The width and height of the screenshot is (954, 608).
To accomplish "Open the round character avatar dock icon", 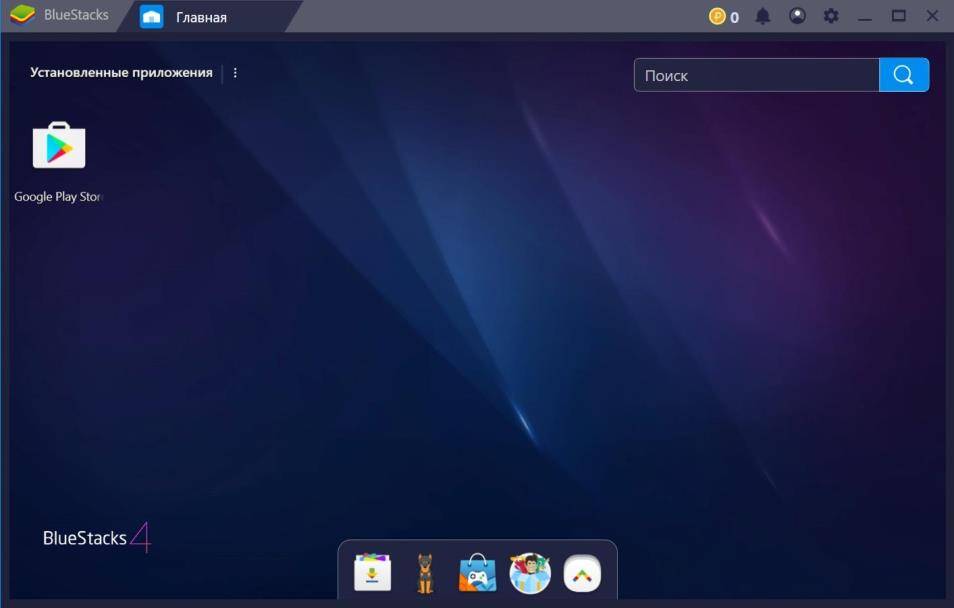I will pos(530,573).
